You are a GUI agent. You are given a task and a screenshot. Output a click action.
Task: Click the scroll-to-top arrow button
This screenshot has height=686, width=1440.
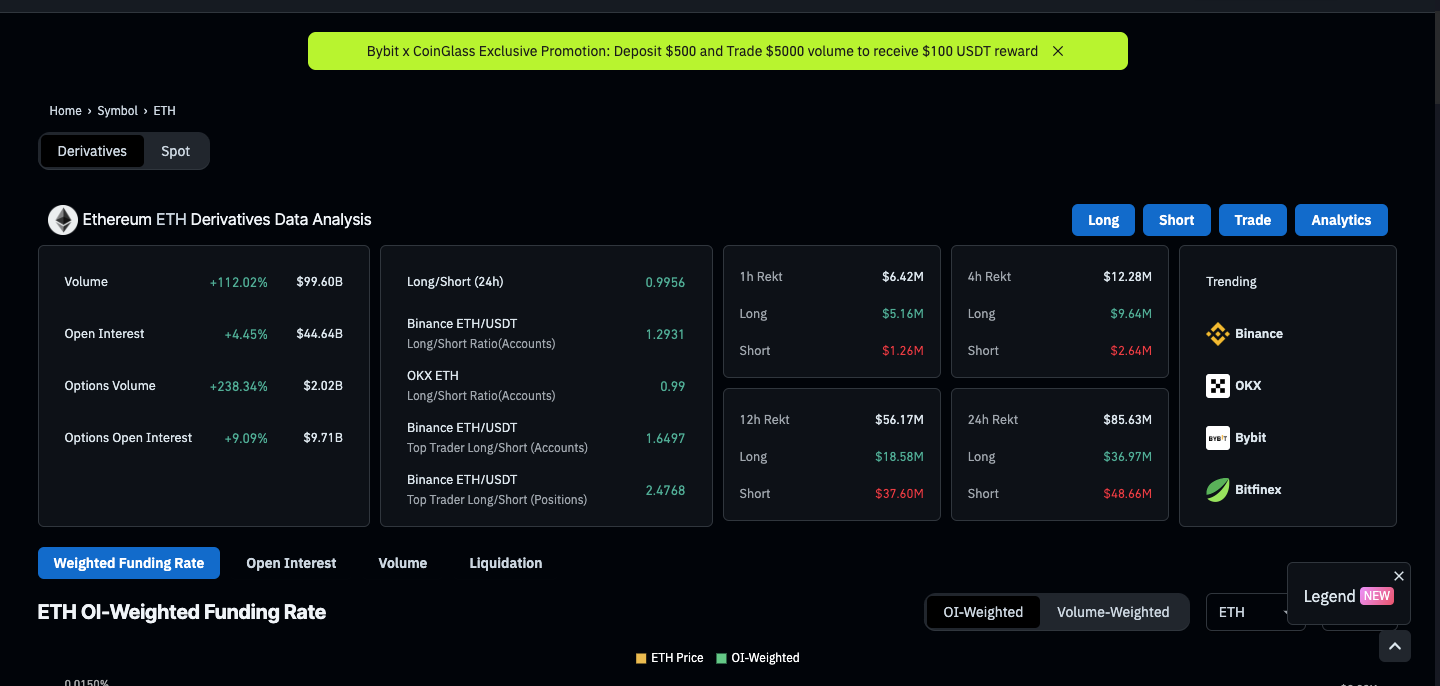click(1395, 647)
